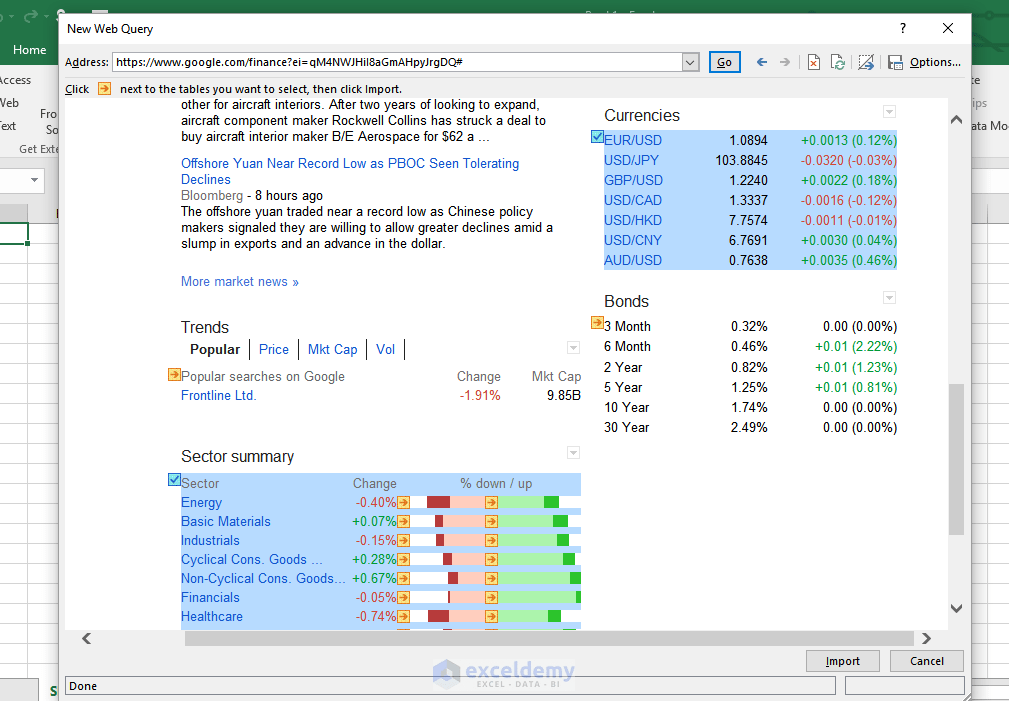Toggle the Hide Icons toolbar button
This screenshot has height=701, width=1009.
point(866,62)
